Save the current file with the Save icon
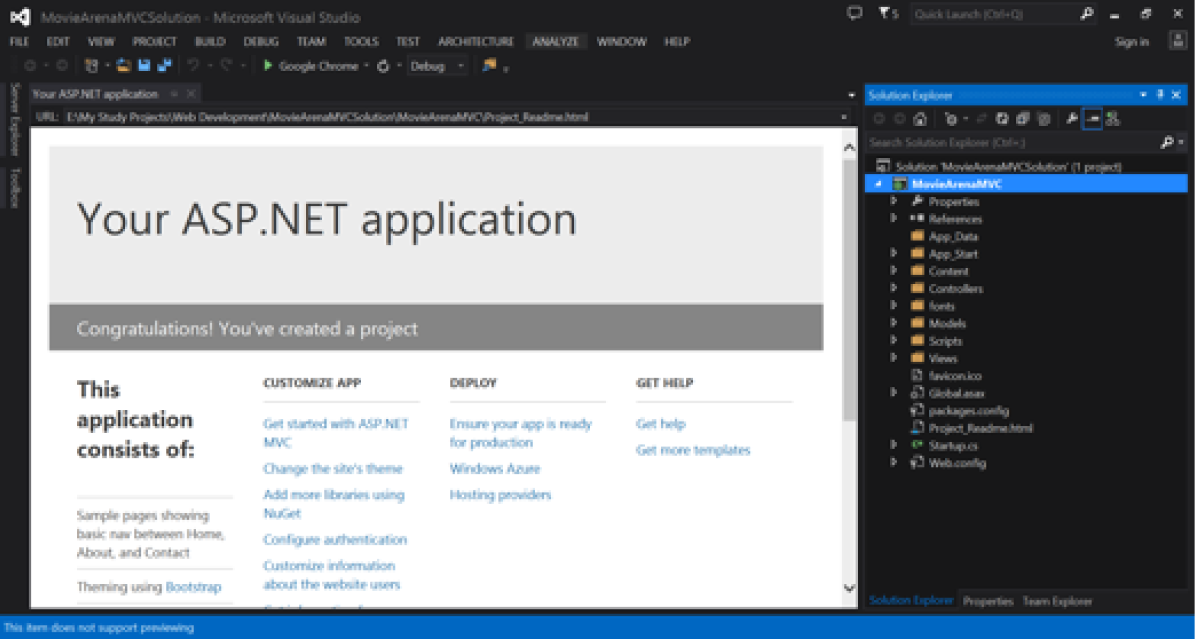 point(144,66)
